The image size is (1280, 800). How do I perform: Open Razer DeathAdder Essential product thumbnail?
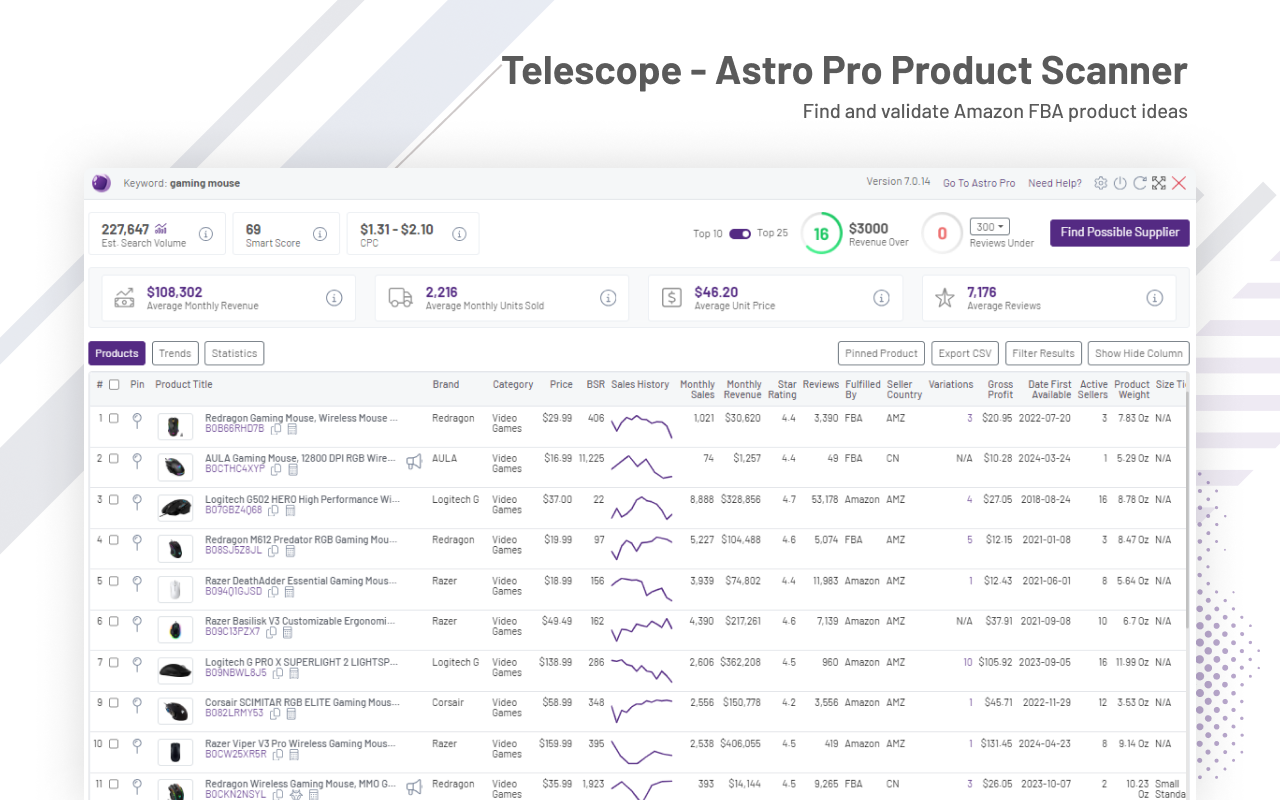tap(176, 589)
